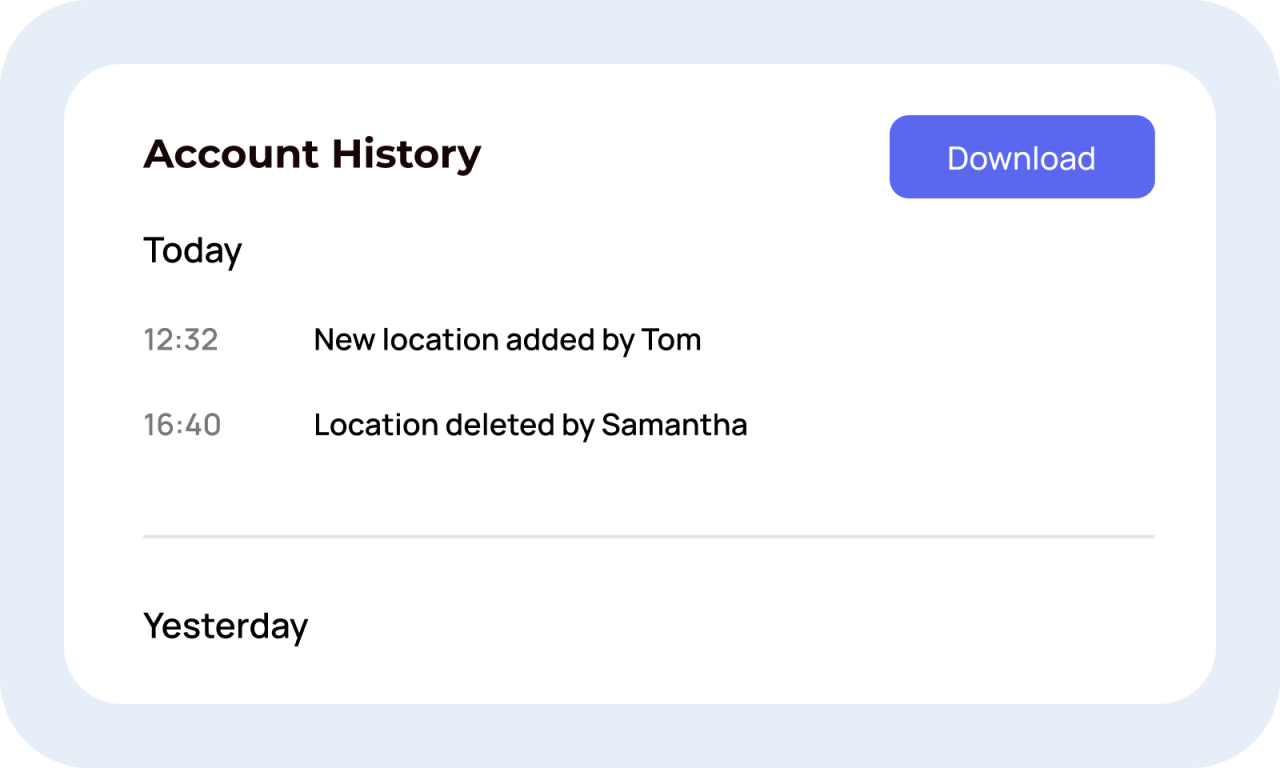Click the word 'by' before Tom
Image resolution: width=1280 pixels, height=768 pixels.
click(x=618, y=342)
